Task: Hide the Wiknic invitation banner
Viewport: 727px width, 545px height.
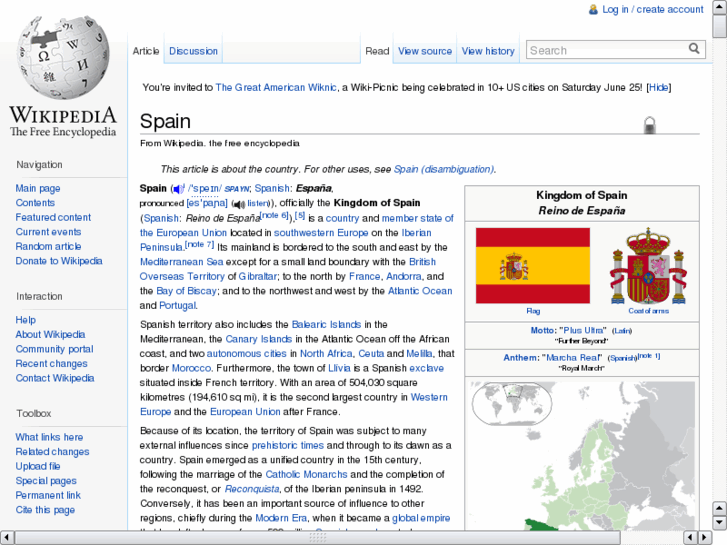Action: tap(658, 87)
